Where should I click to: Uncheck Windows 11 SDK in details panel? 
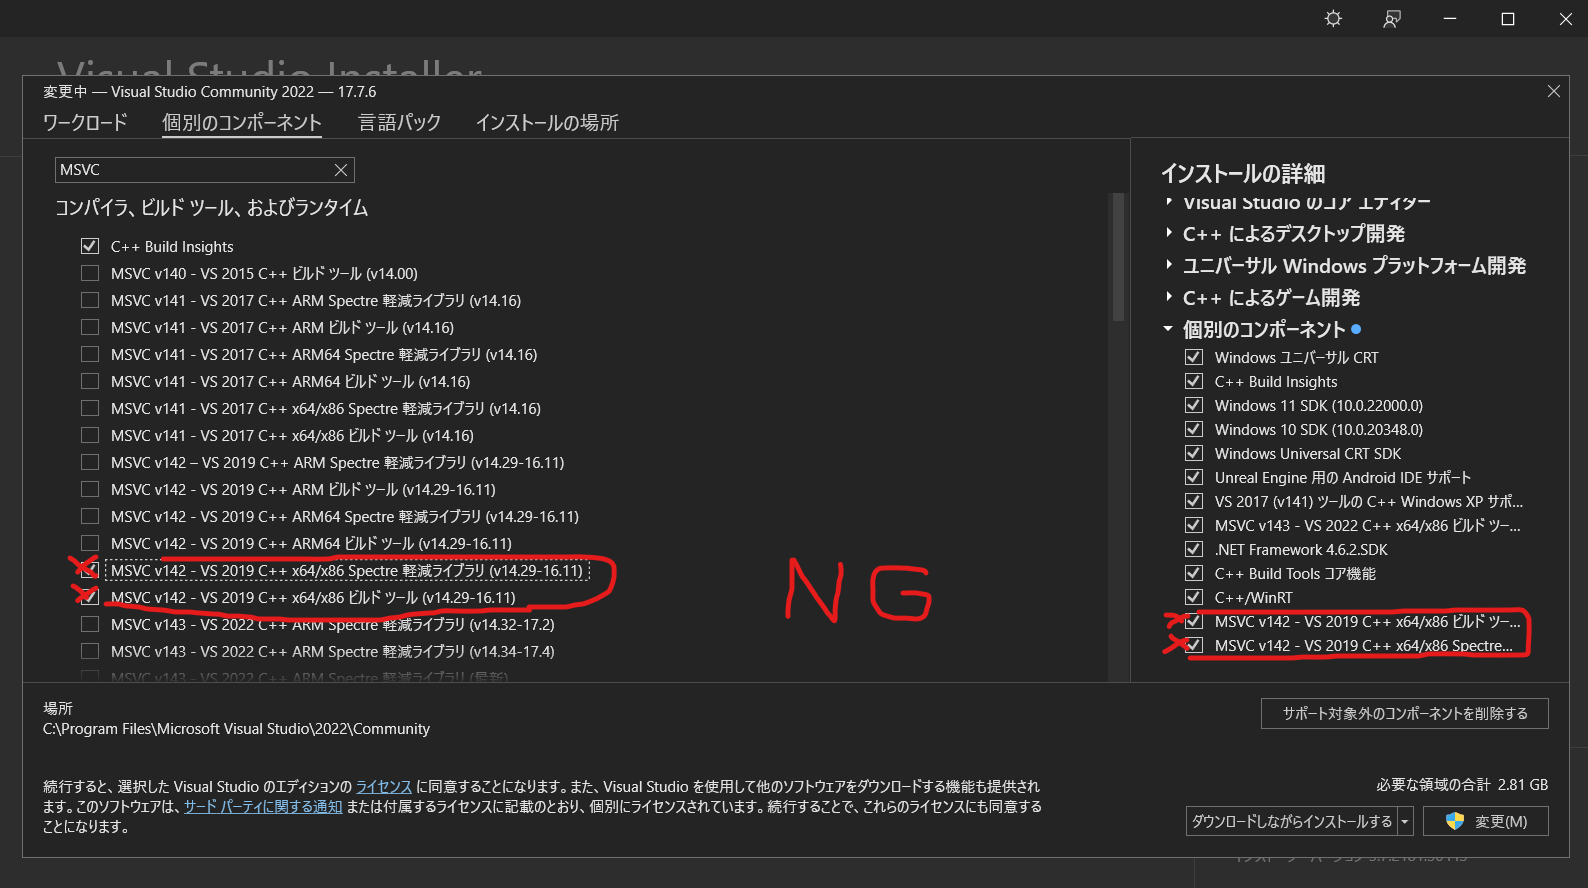[x=1193, y=405]
